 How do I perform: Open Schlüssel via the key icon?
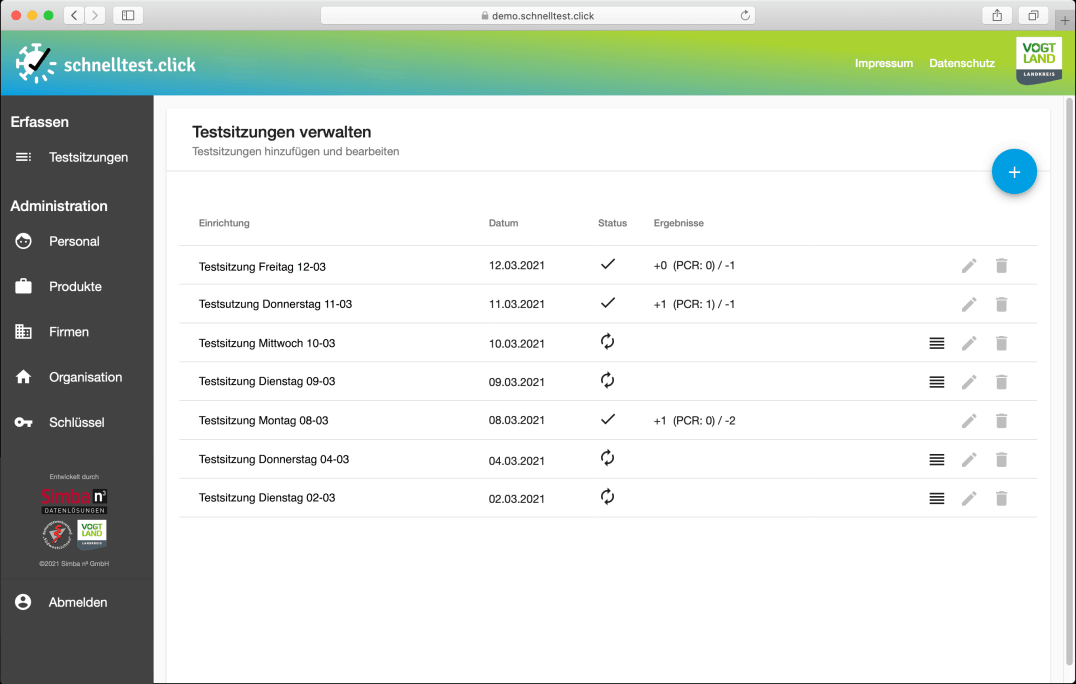[x=22, y=422]
